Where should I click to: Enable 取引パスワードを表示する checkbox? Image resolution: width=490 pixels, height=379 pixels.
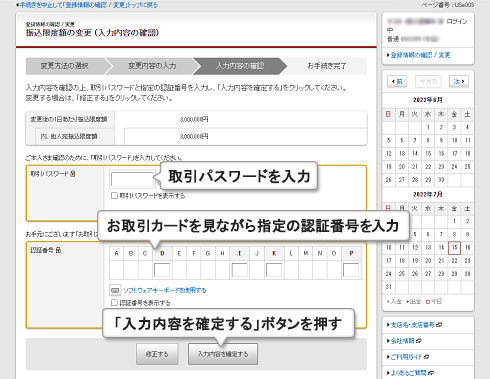(x=114, y=196)
